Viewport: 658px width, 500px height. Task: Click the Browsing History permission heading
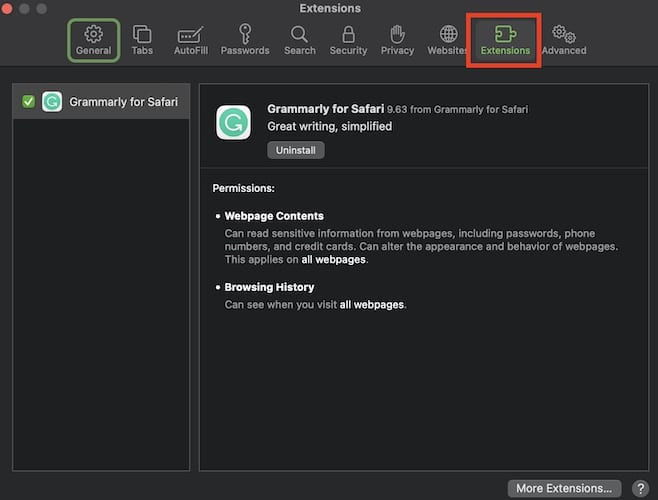[269, 287]
